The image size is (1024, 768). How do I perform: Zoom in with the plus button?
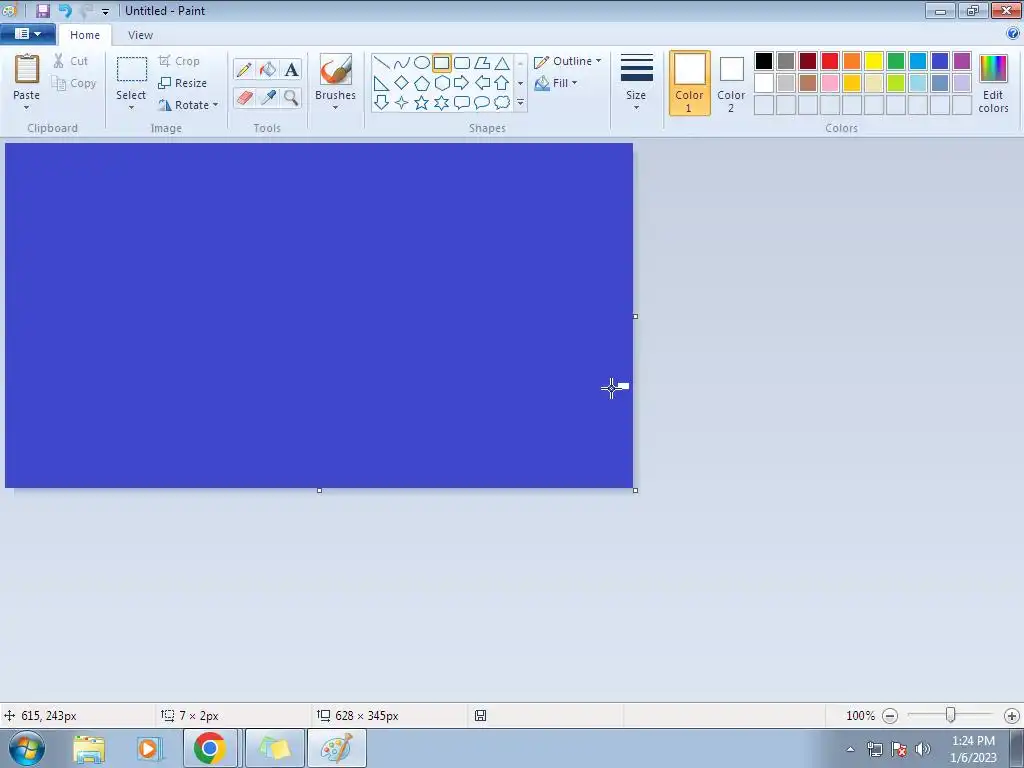[x=1012, y=716]
